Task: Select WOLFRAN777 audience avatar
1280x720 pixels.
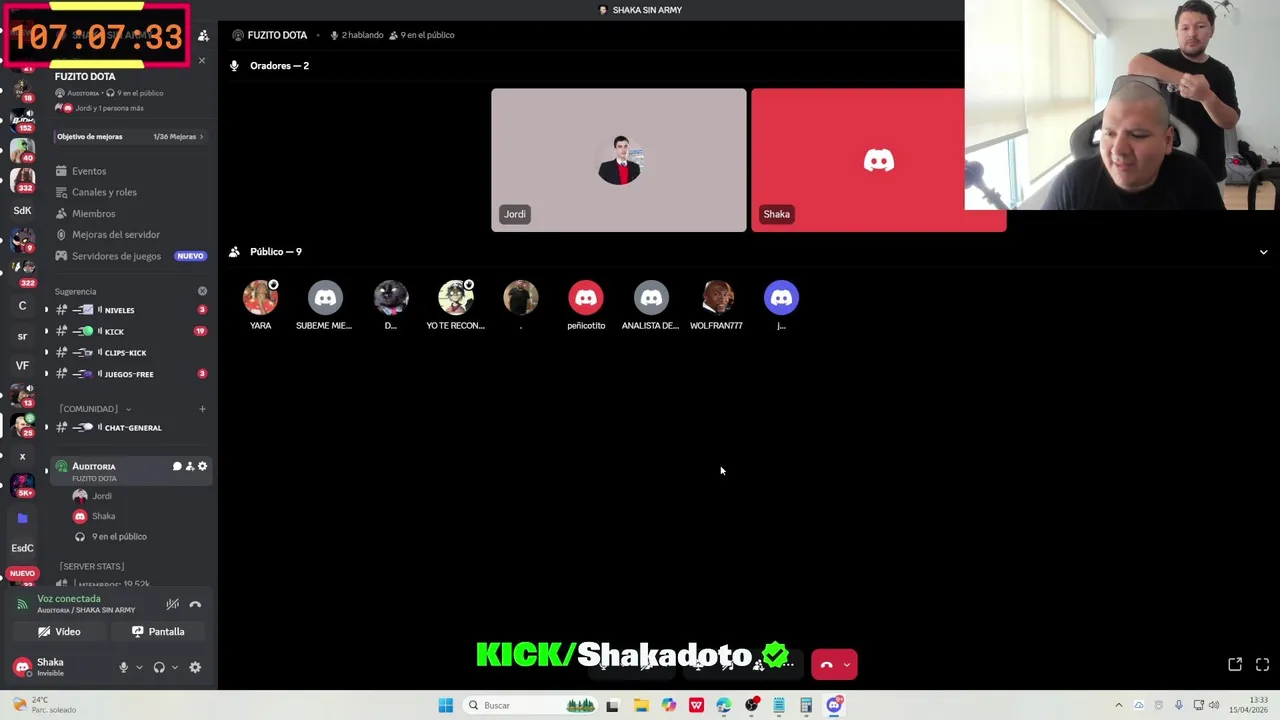Action: click(716, 298)
